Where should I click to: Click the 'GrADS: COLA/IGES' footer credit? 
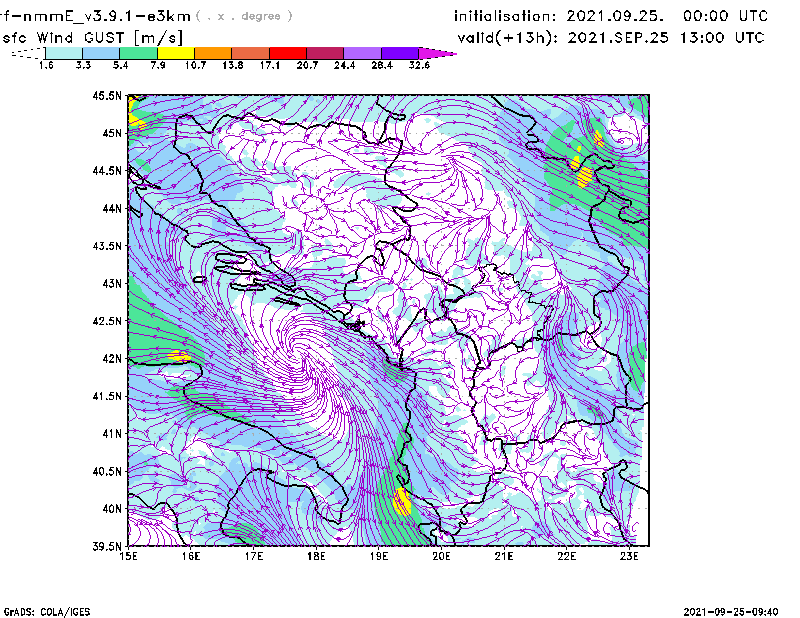coord(44,610)
